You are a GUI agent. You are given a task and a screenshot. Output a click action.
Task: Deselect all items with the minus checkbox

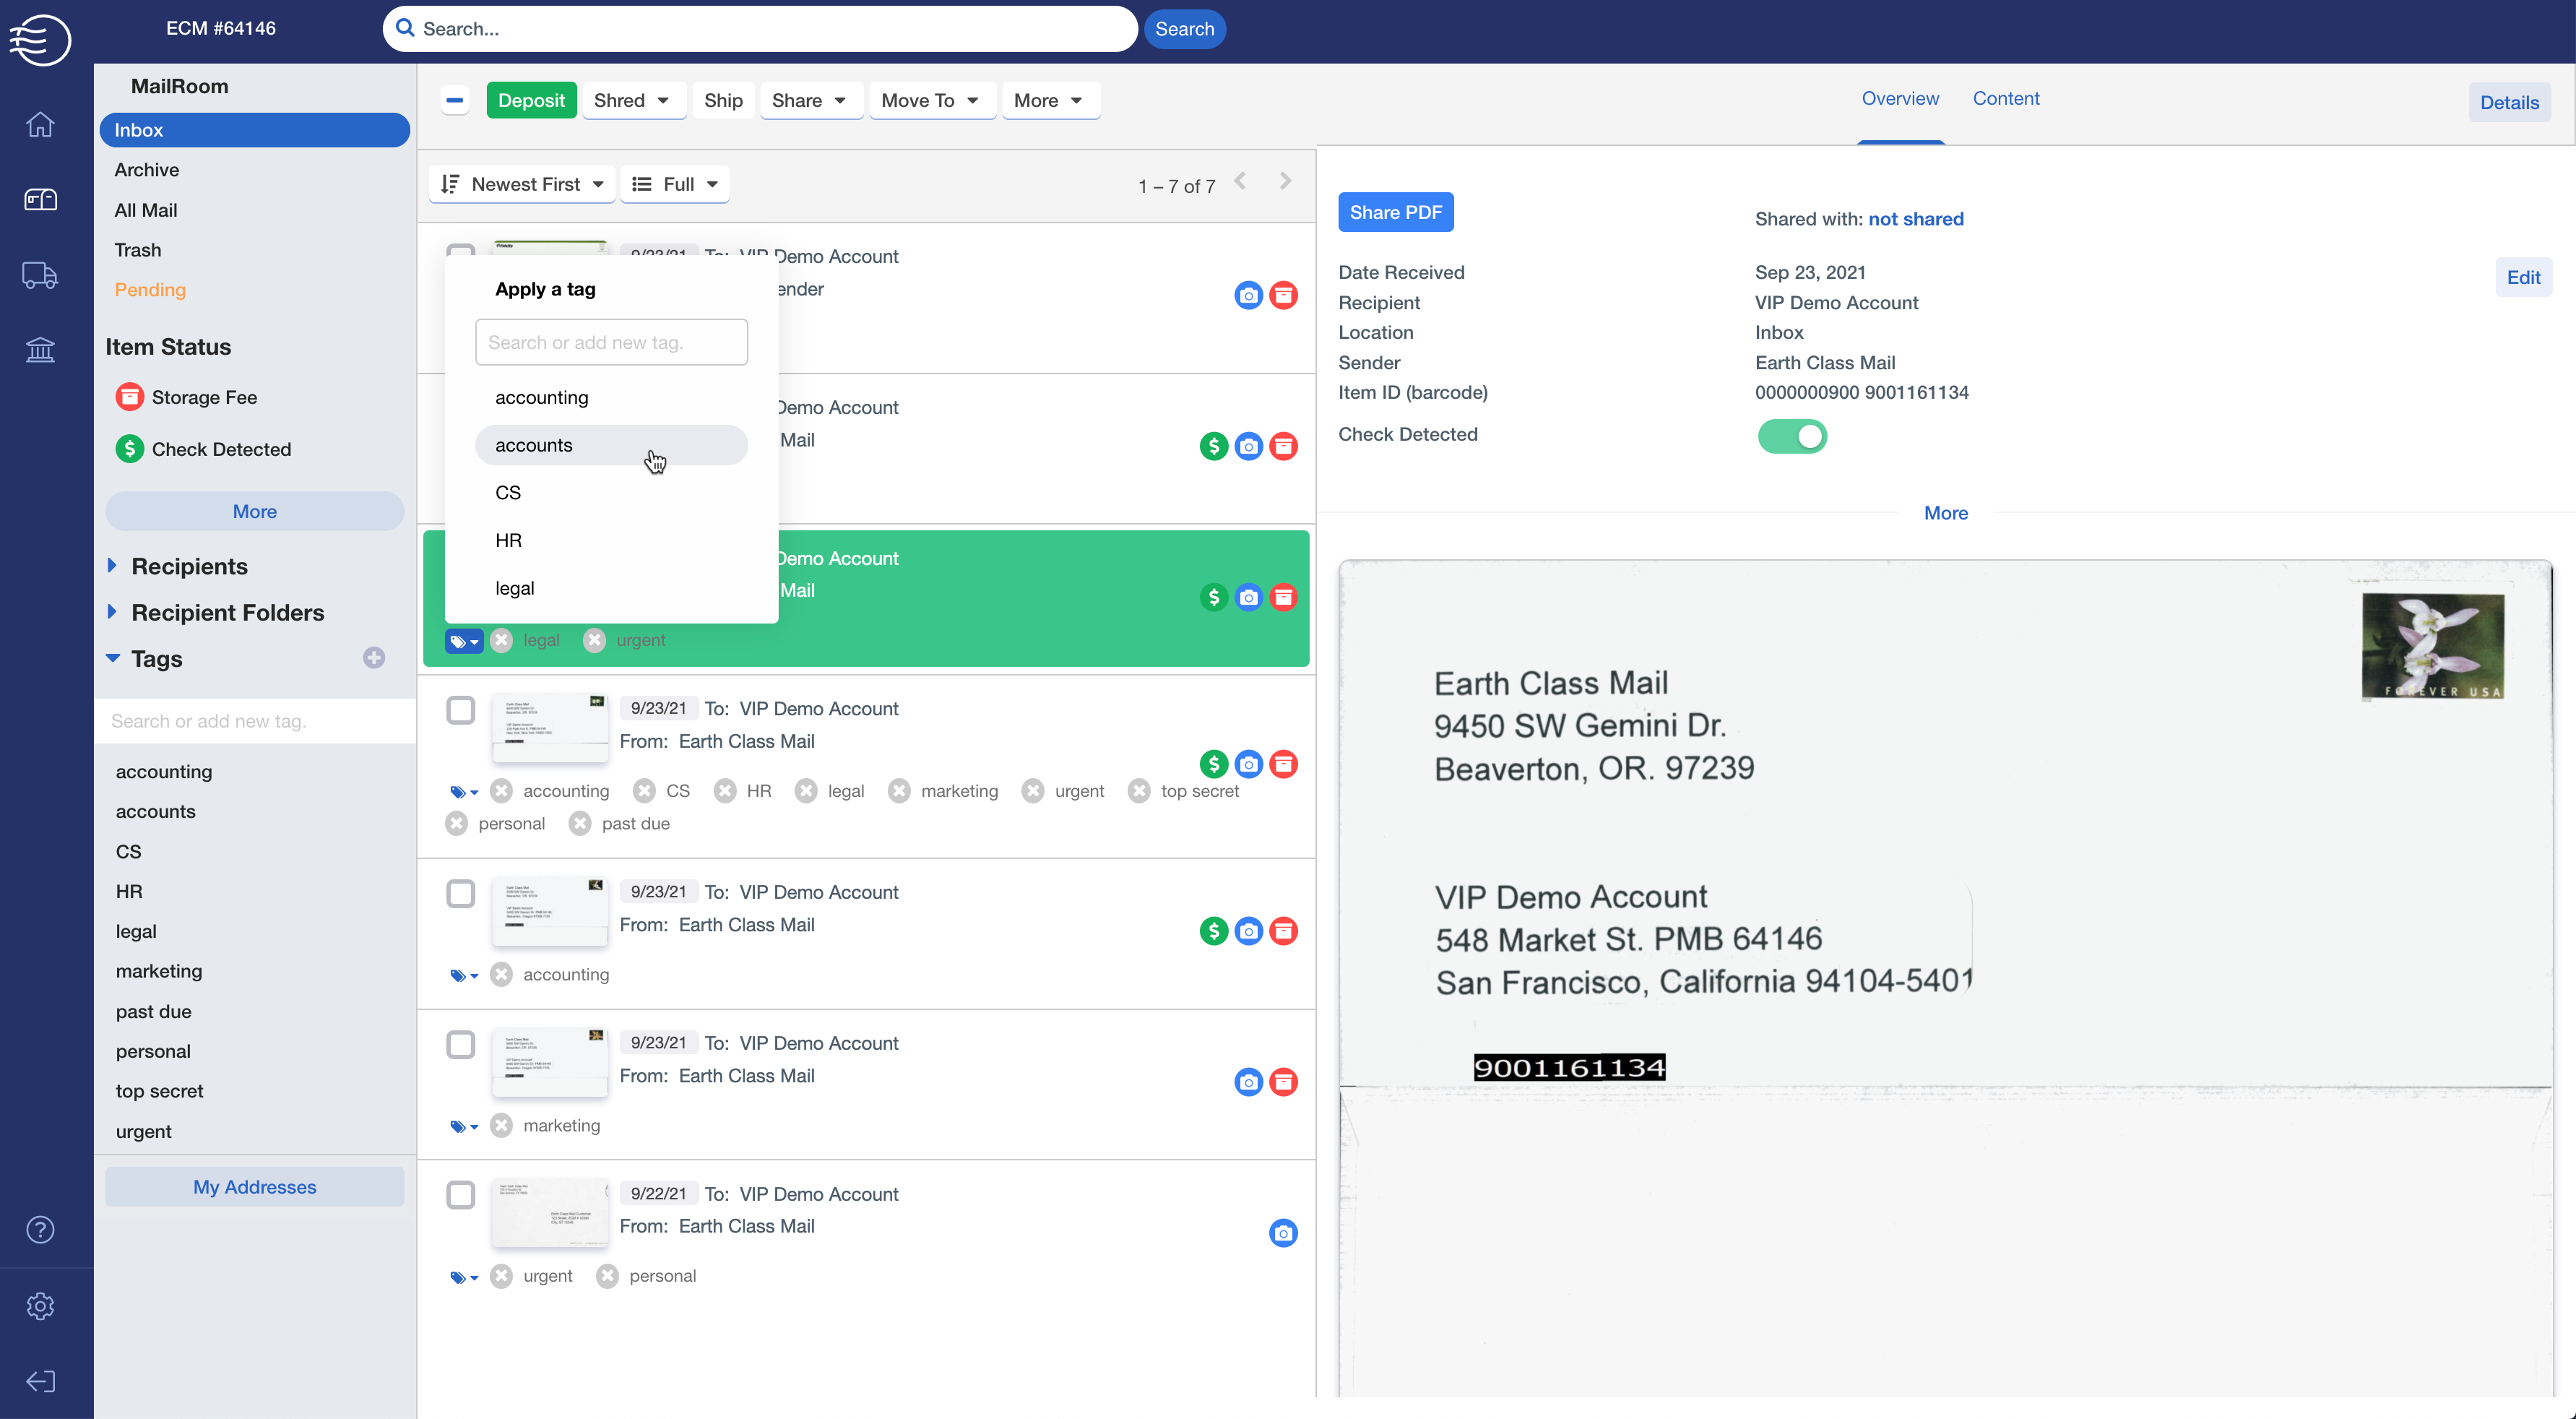point(455,100)
